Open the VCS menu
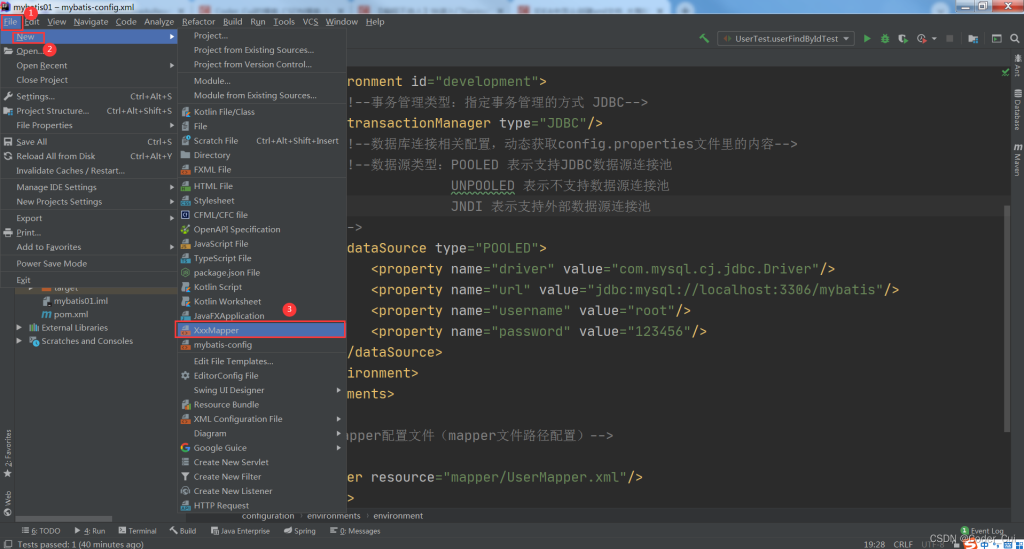Image resolution: width=1024 pixels, height=549 pixels. click(x=310, y=22)
